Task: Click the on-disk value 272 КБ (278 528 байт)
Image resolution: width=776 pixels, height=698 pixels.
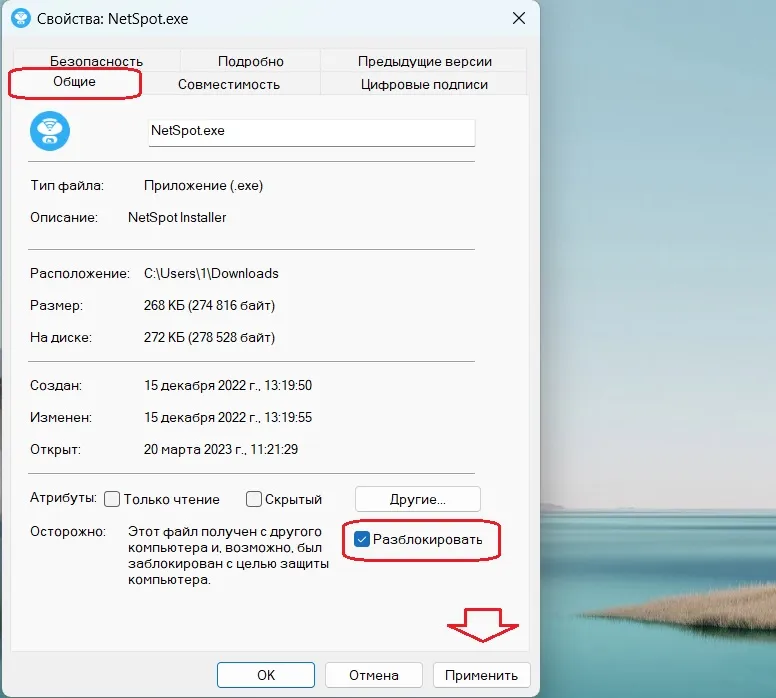Action: (x=209, y=338)
